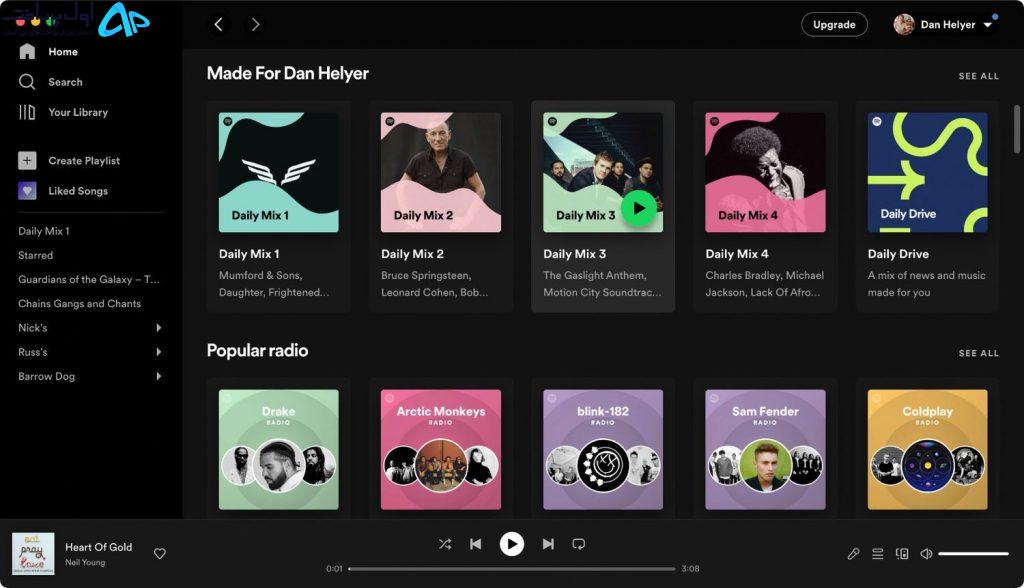Open the Starred playlist
Screen dimensions: 1024x588
pos(35,255)
